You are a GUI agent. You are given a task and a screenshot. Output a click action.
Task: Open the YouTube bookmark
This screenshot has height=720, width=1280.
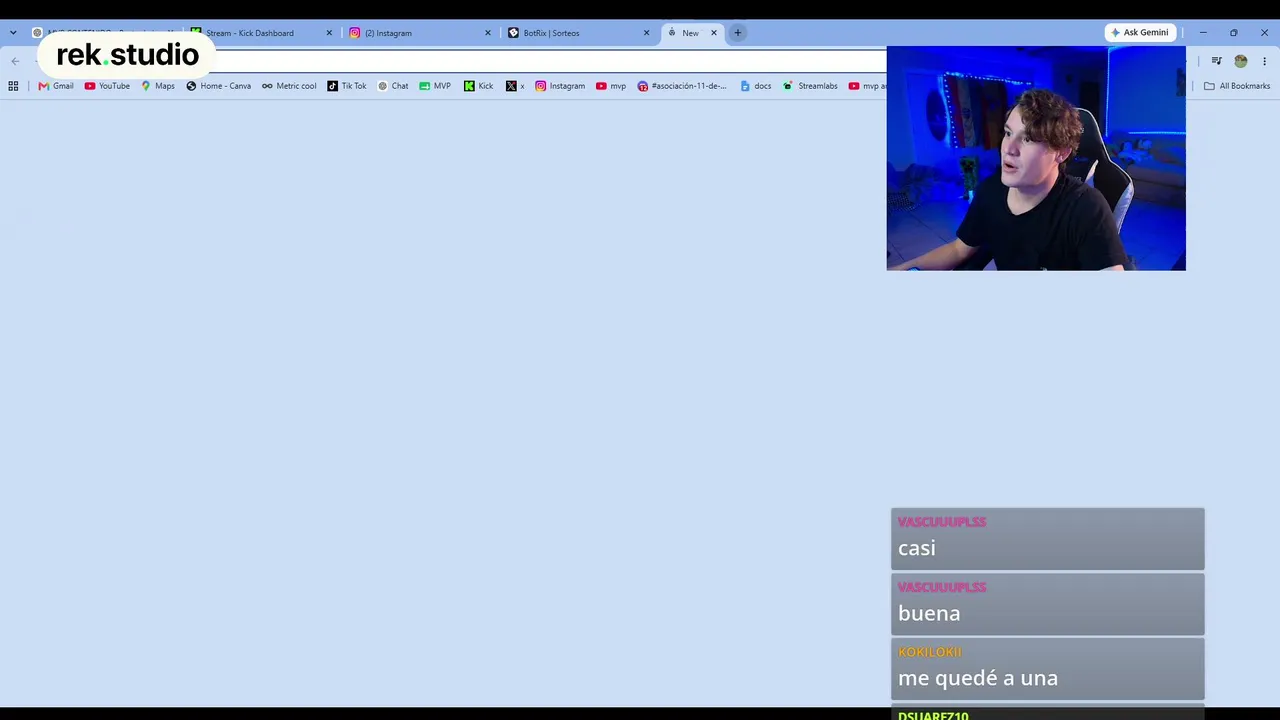[107, 86]
